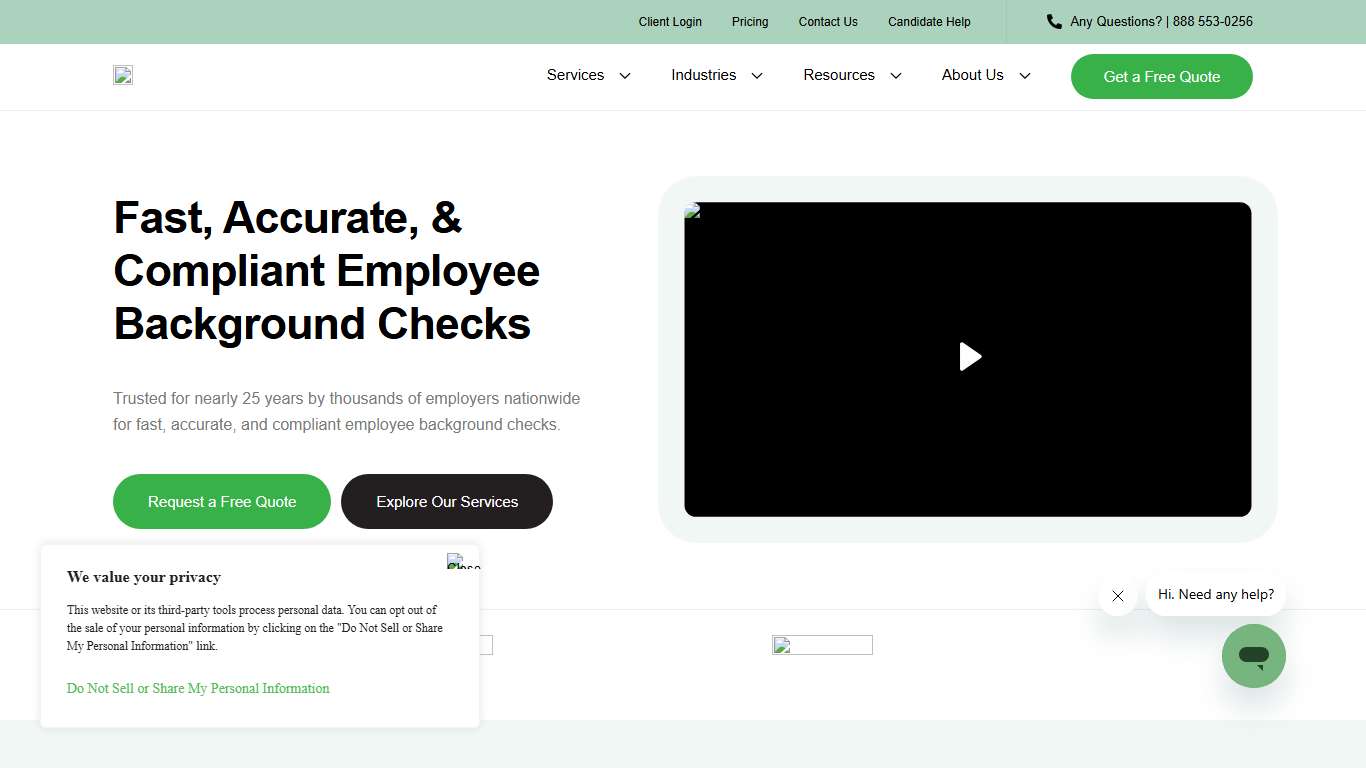
Task: Open Do Not Sell or Share My Personal Information
Action: coord(197,688)
